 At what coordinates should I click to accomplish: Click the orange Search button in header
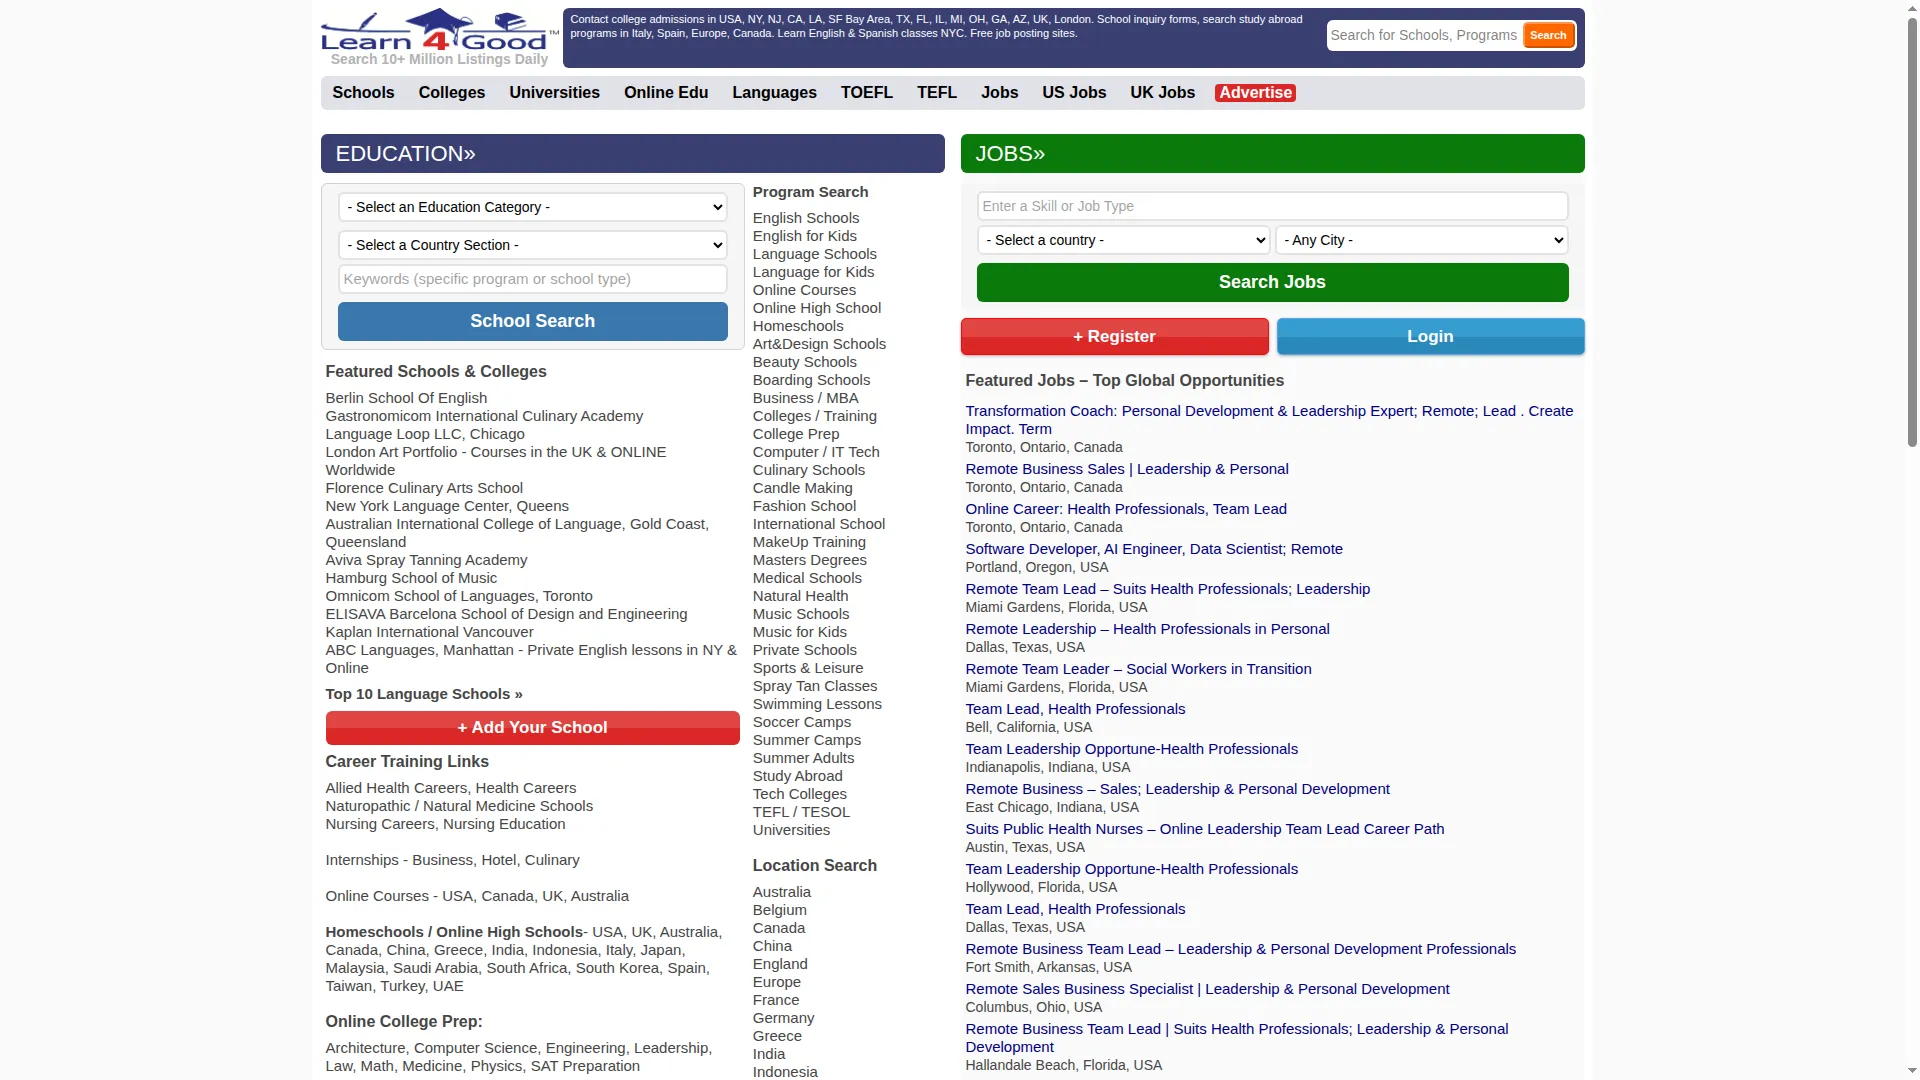[x=1548, y=35]
